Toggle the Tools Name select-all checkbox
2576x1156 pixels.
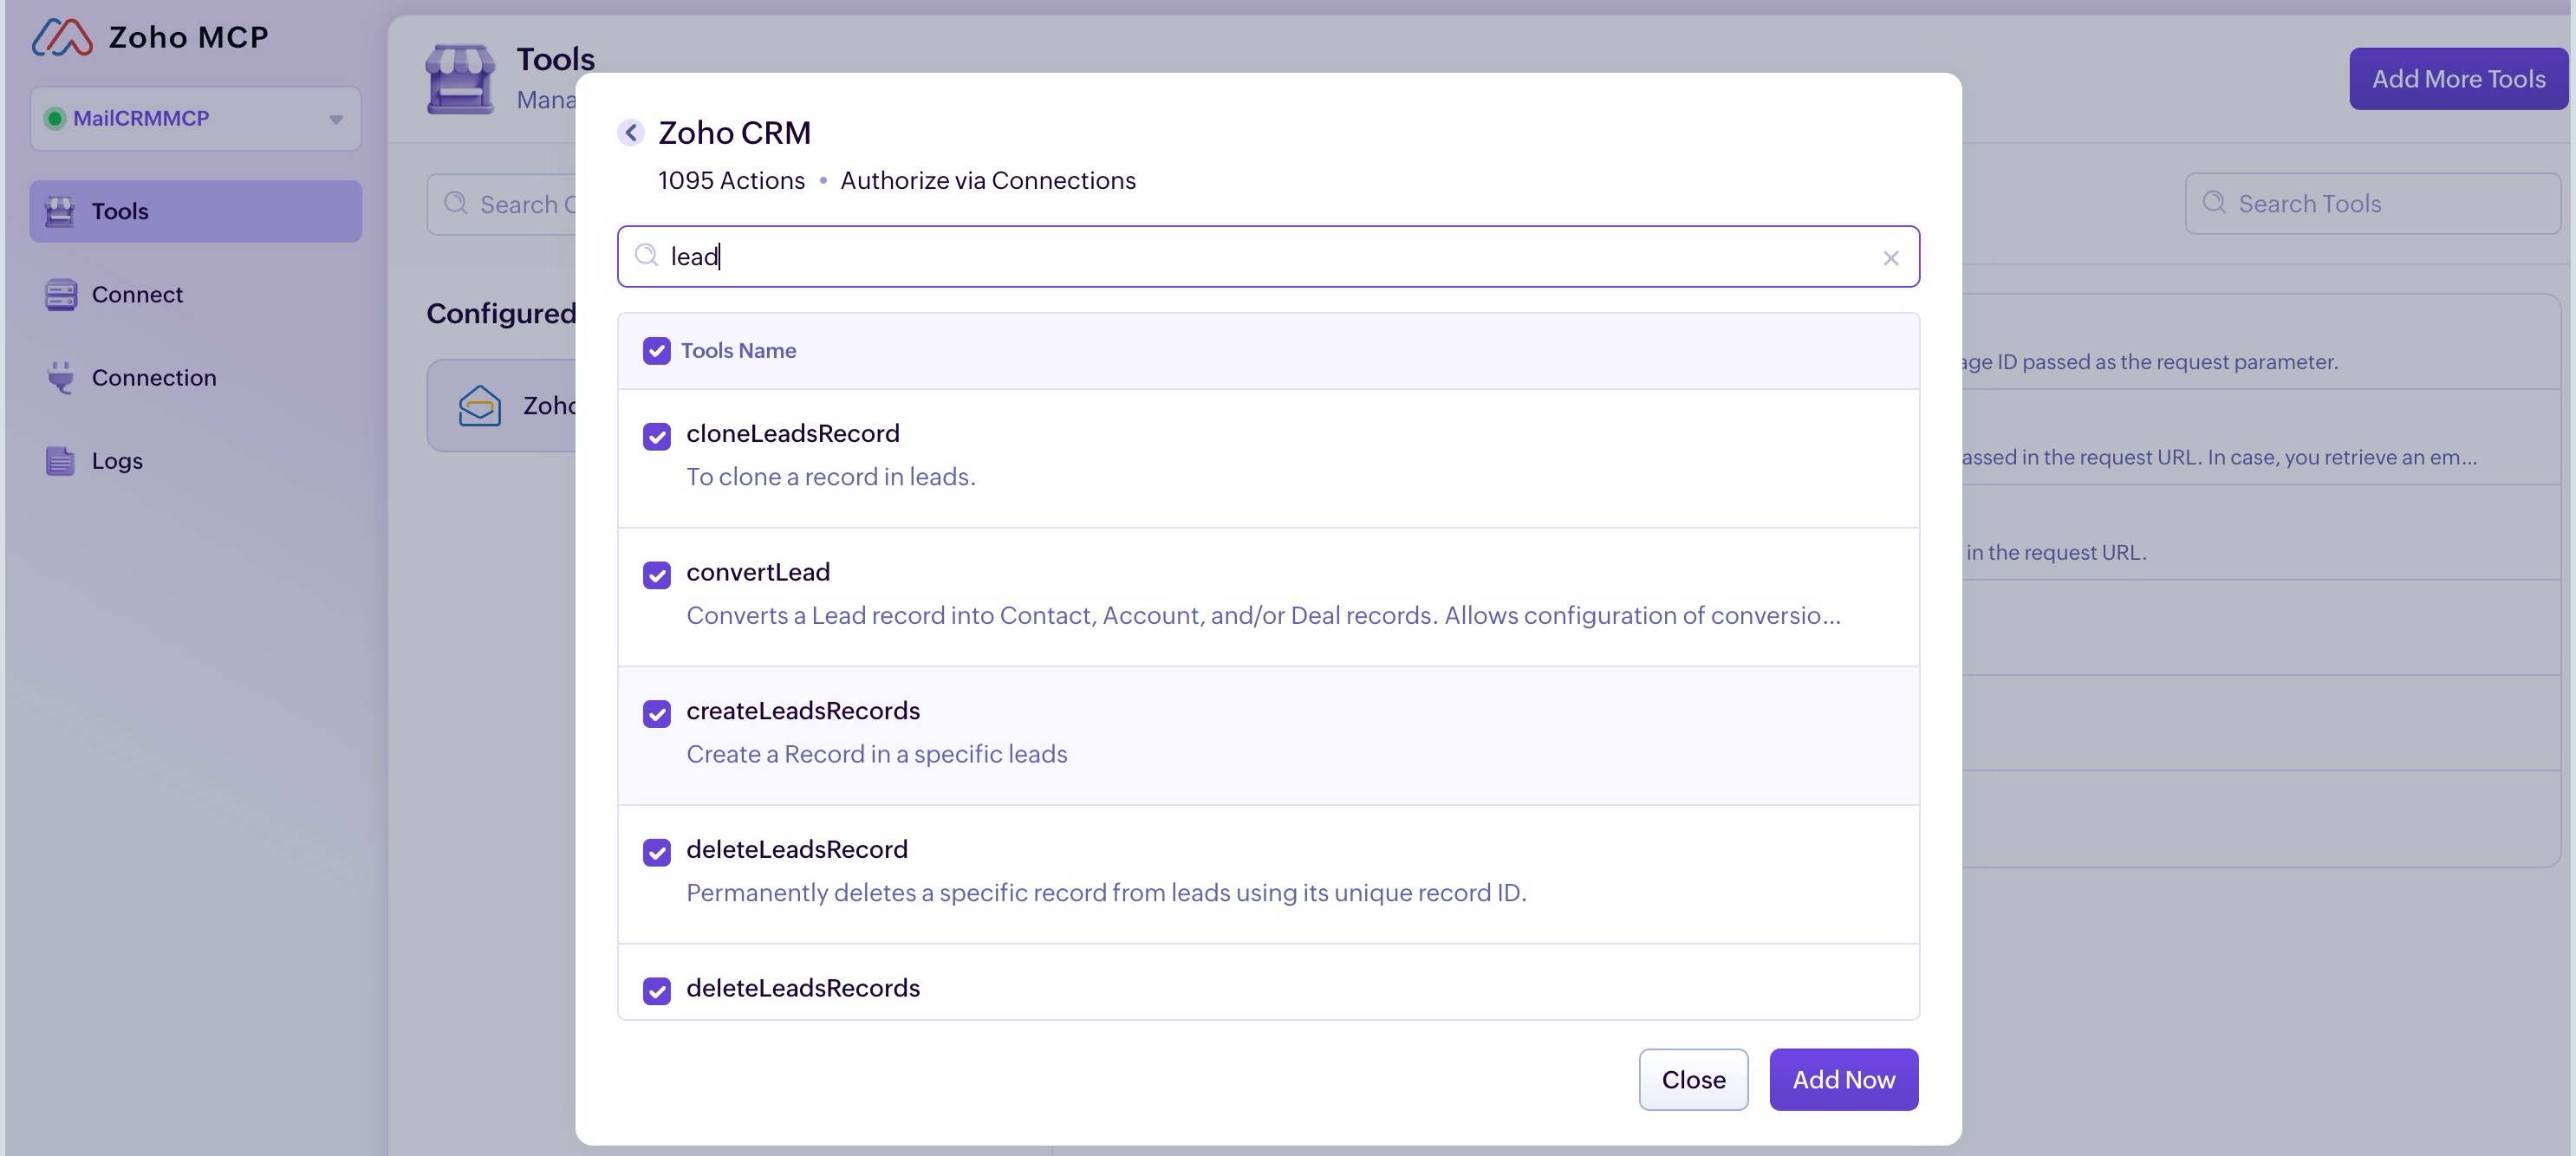(x=656, y=350)
